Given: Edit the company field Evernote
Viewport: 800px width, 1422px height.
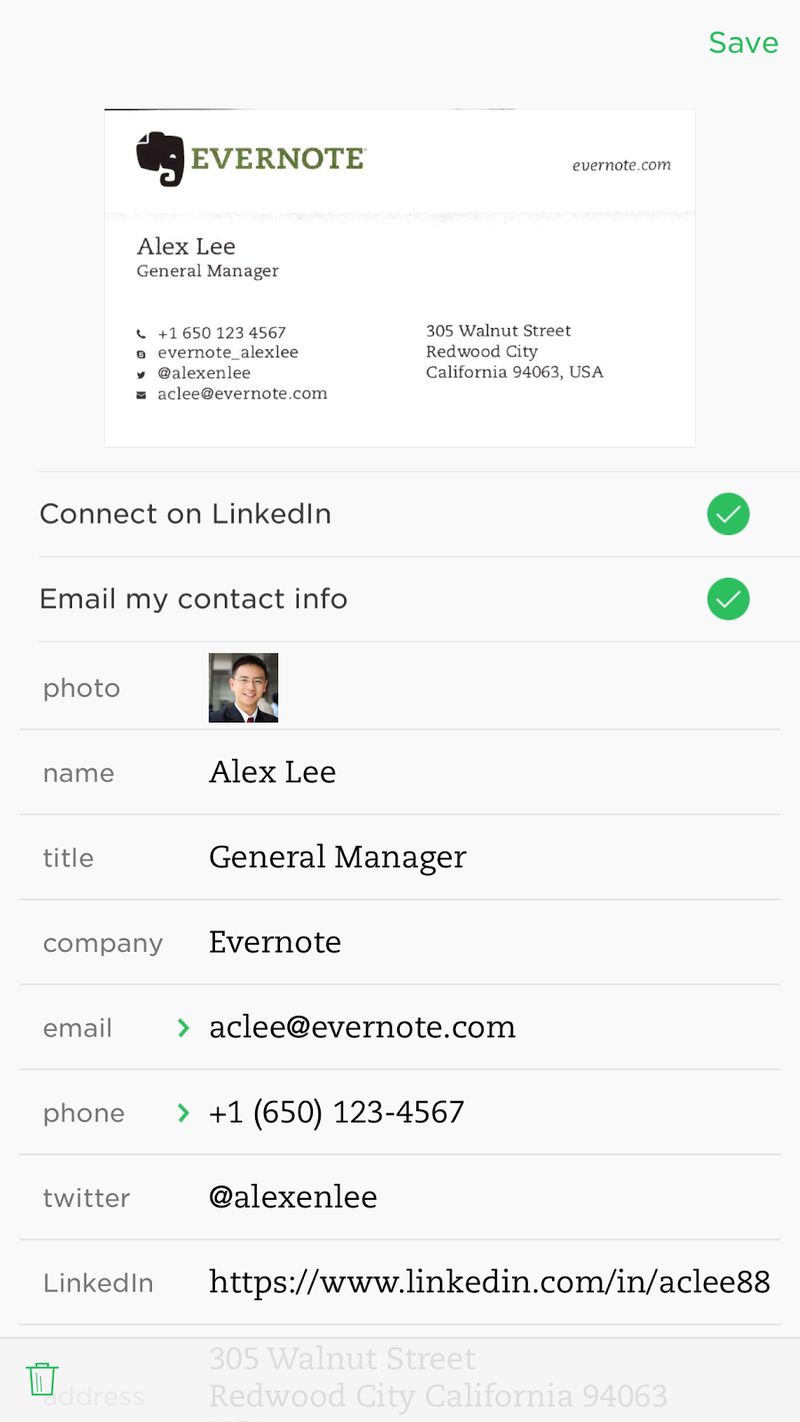Looking at the screenshot, I should [x=275, y=942].
